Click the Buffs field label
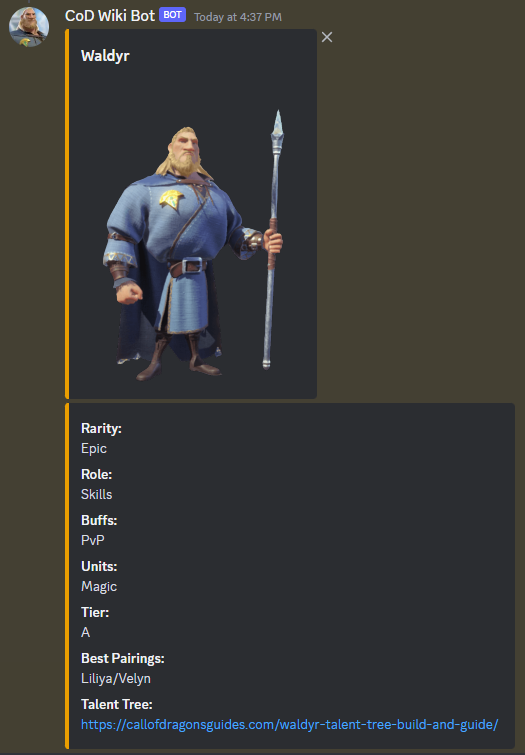The width and height of the screenshot is (525, 755). tap(99, 520)
